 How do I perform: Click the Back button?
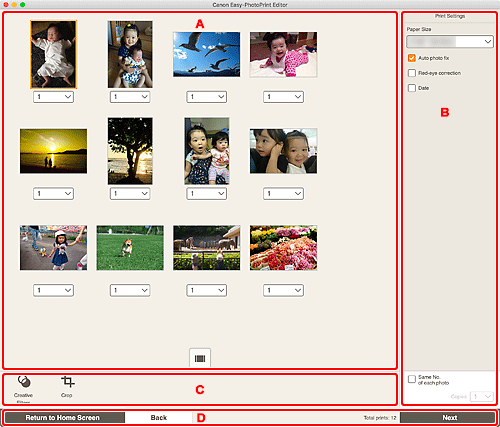(159, 418)
